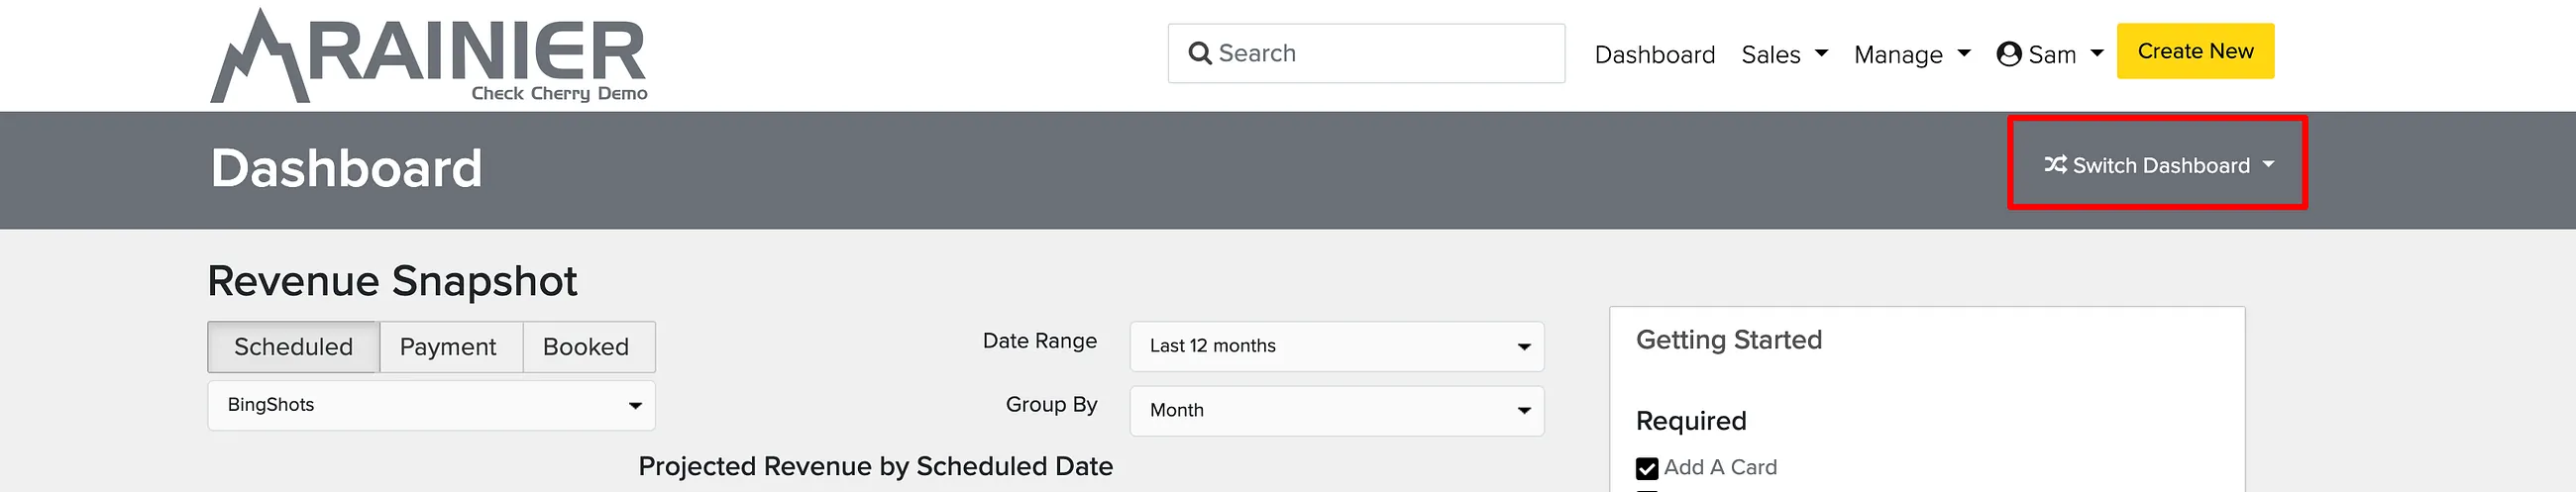
Task: Go to the Dashboard nav link
Action: (1654, 54)
